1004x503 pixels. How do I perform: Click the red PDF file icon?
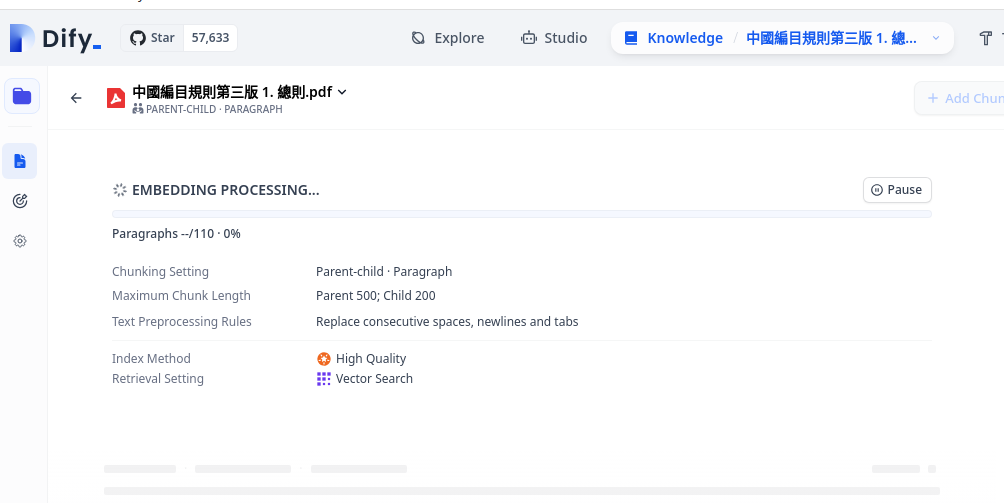(116, 98)
